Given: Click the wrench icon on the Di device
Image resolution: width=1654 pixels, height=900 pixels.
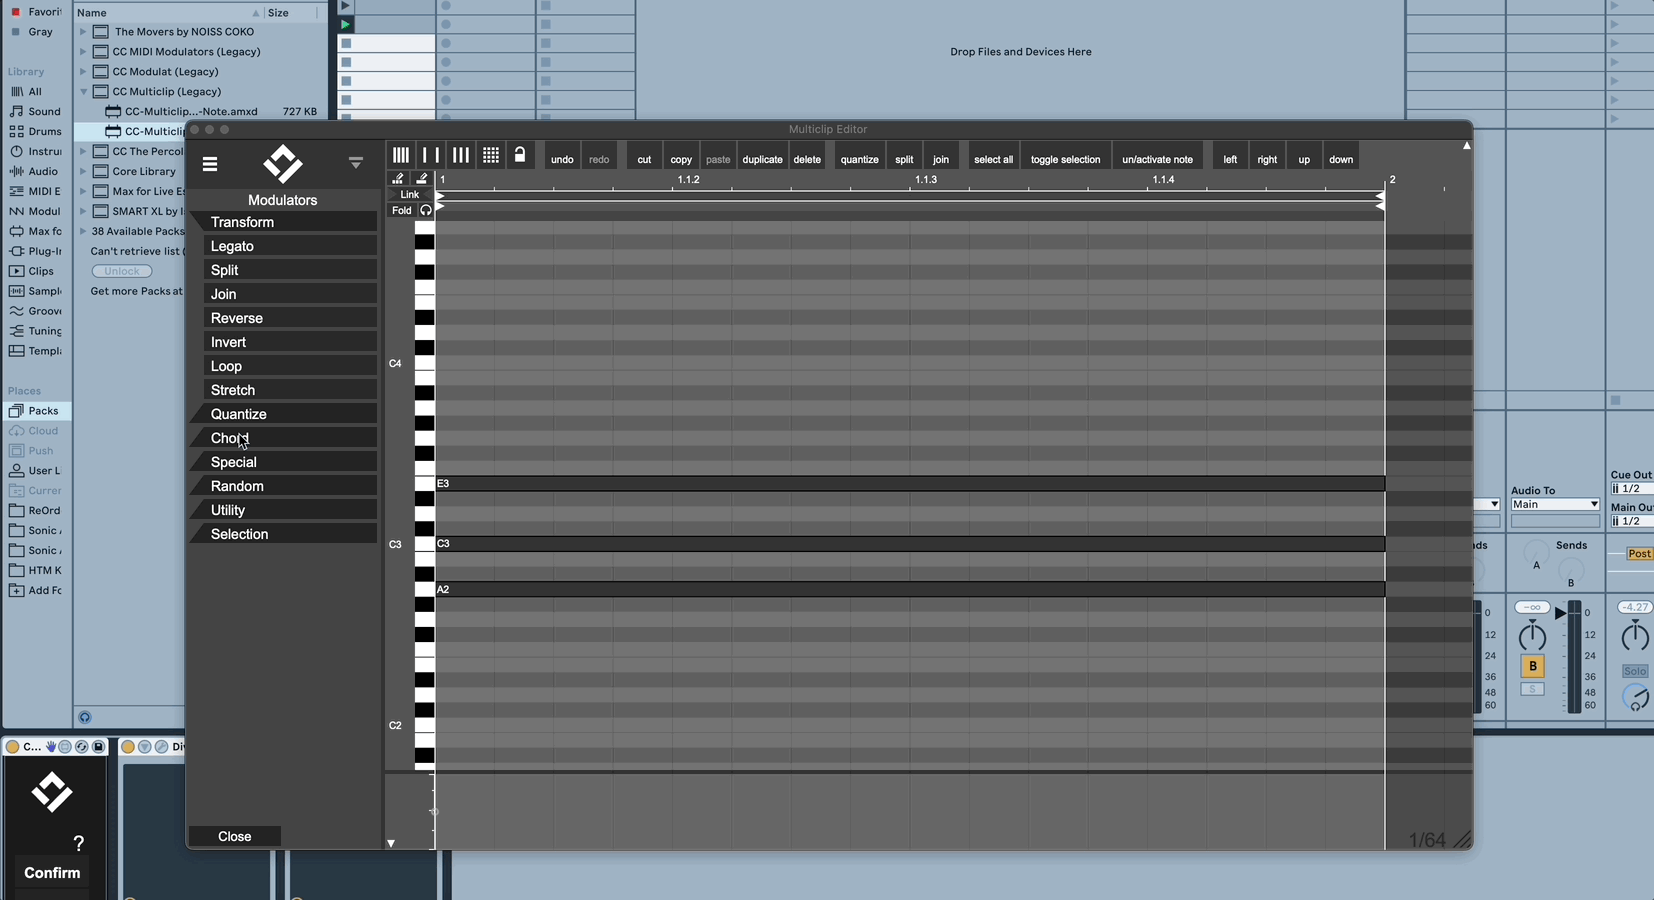Looking at the screenshot, I should 161,747.
